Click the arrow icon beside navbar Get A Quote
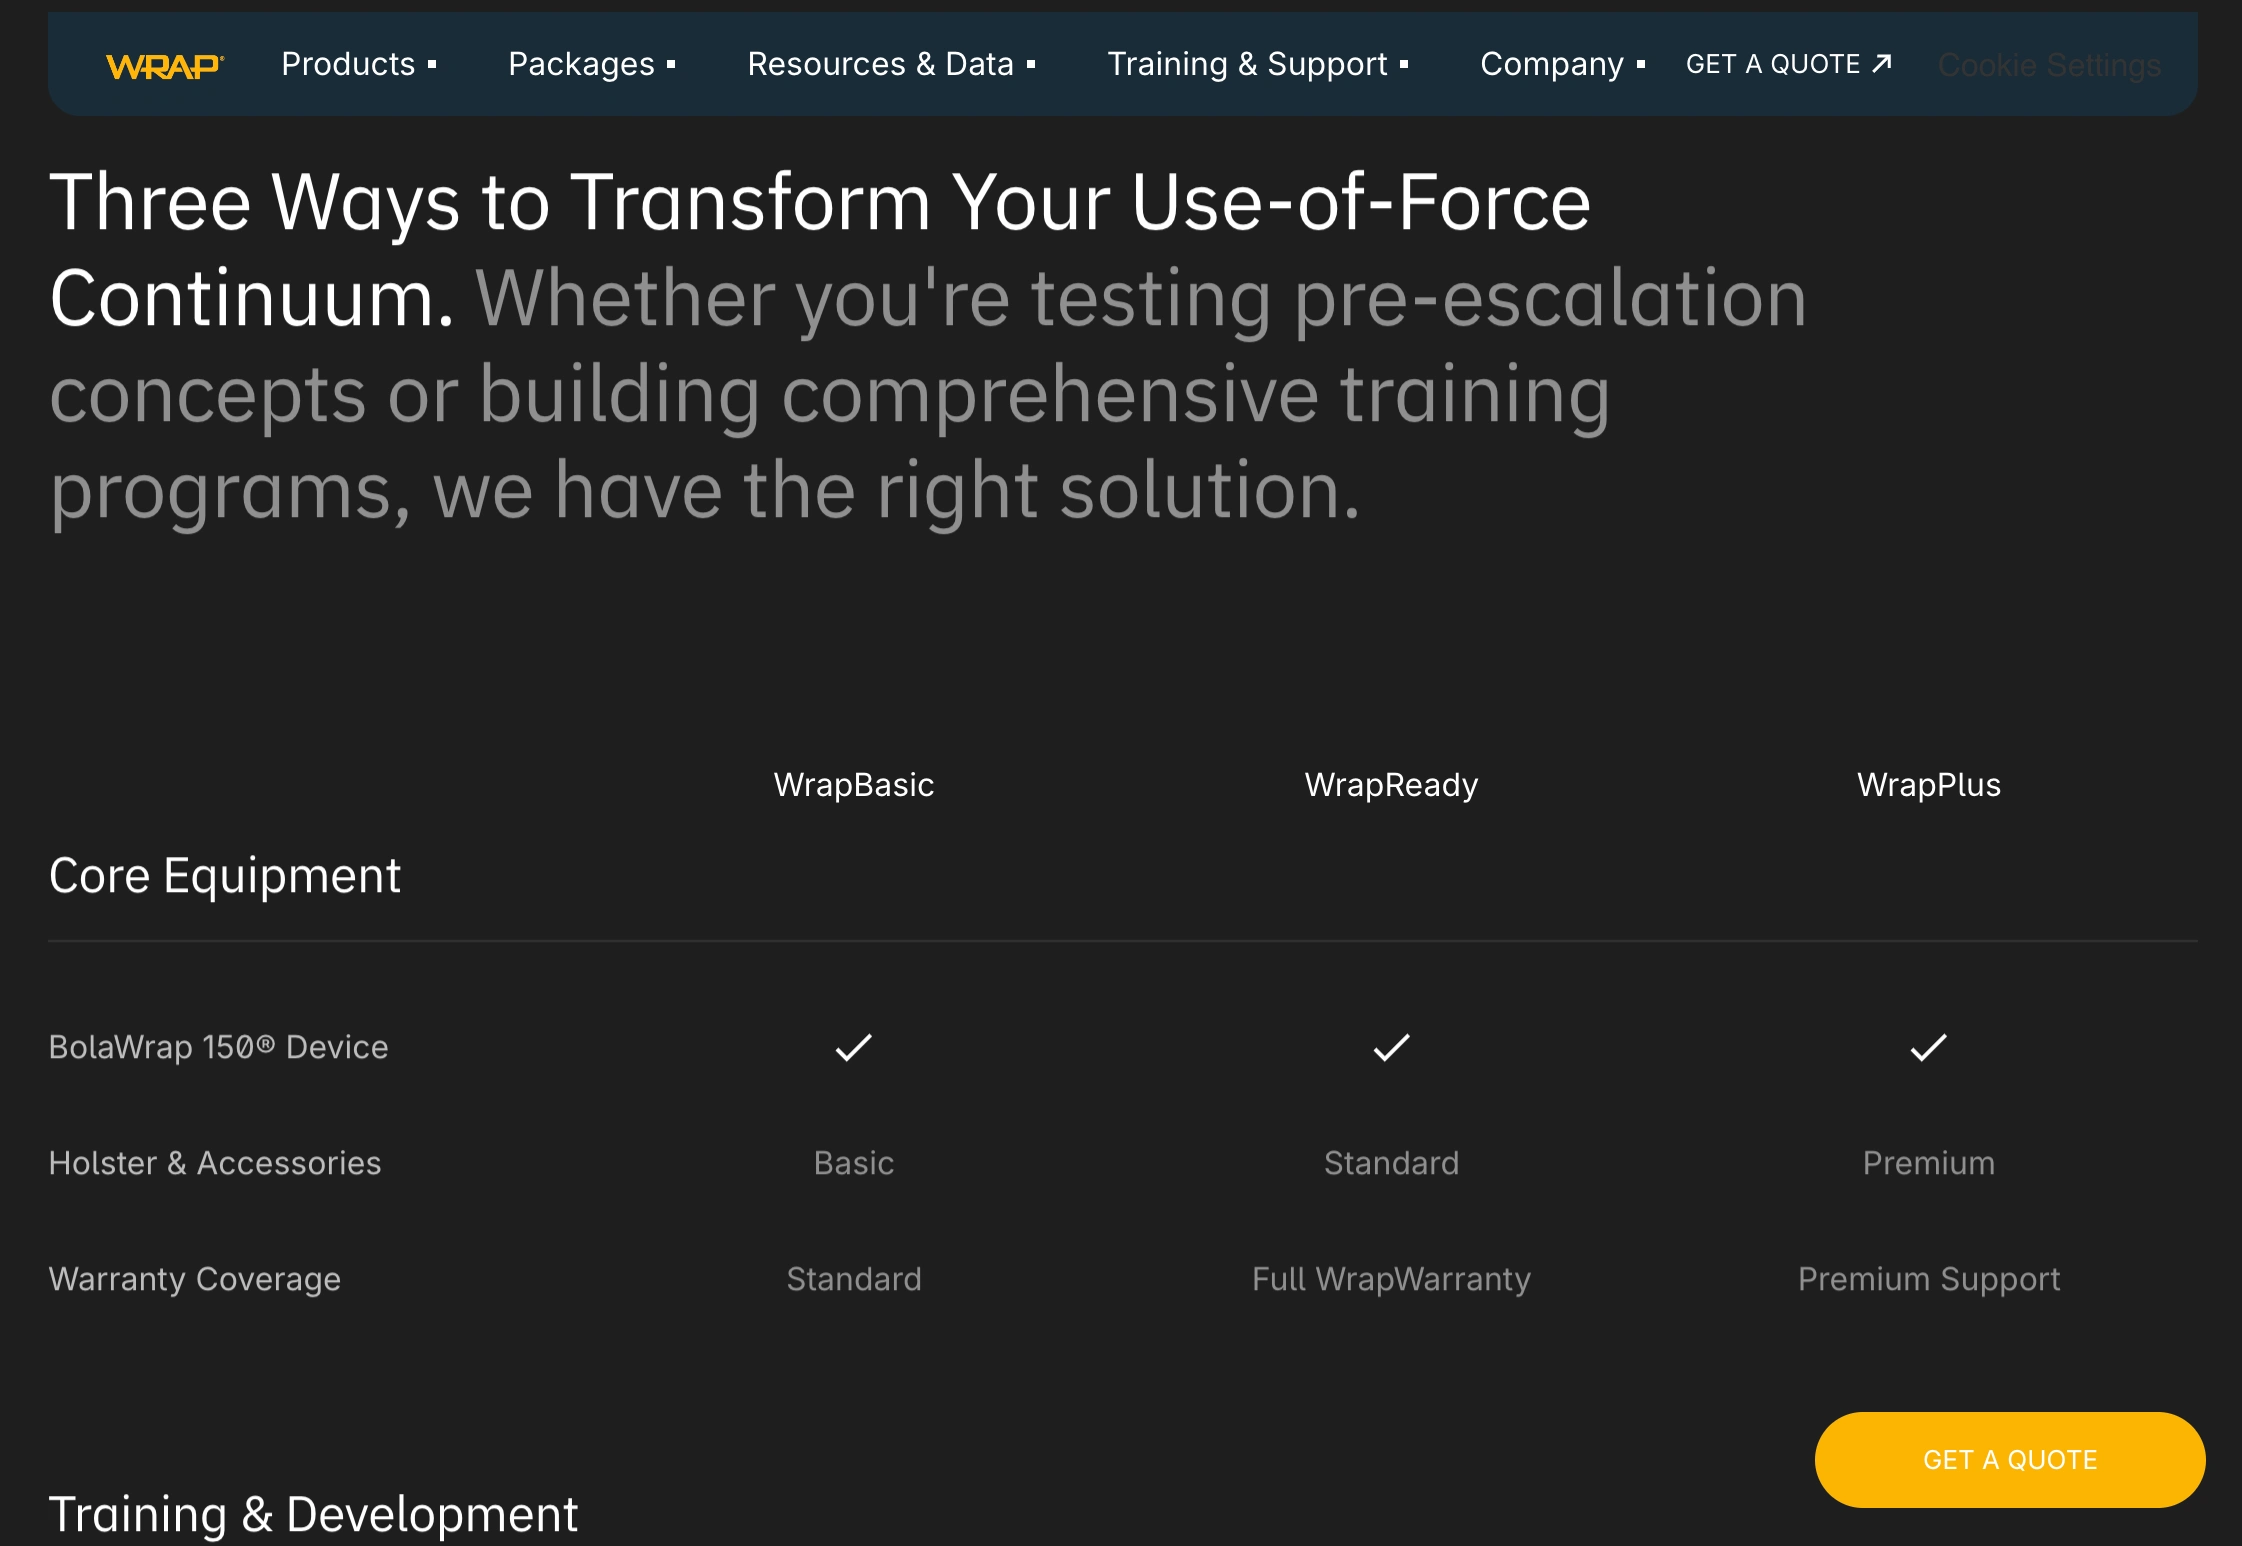The image size is (2242, 1546). pyautogui.click(x=1882, y=64)
